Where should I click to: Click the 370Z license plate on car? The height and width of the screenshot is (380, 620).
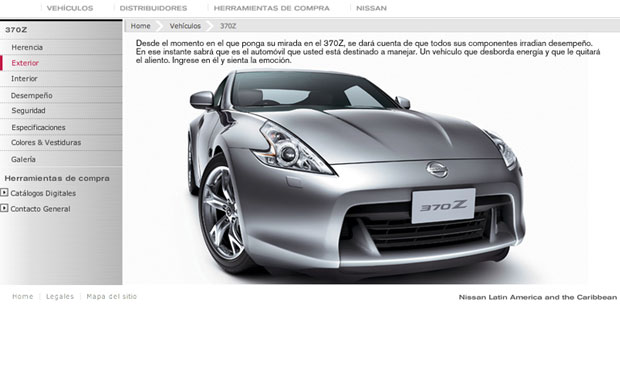click(x=443, y=206)
